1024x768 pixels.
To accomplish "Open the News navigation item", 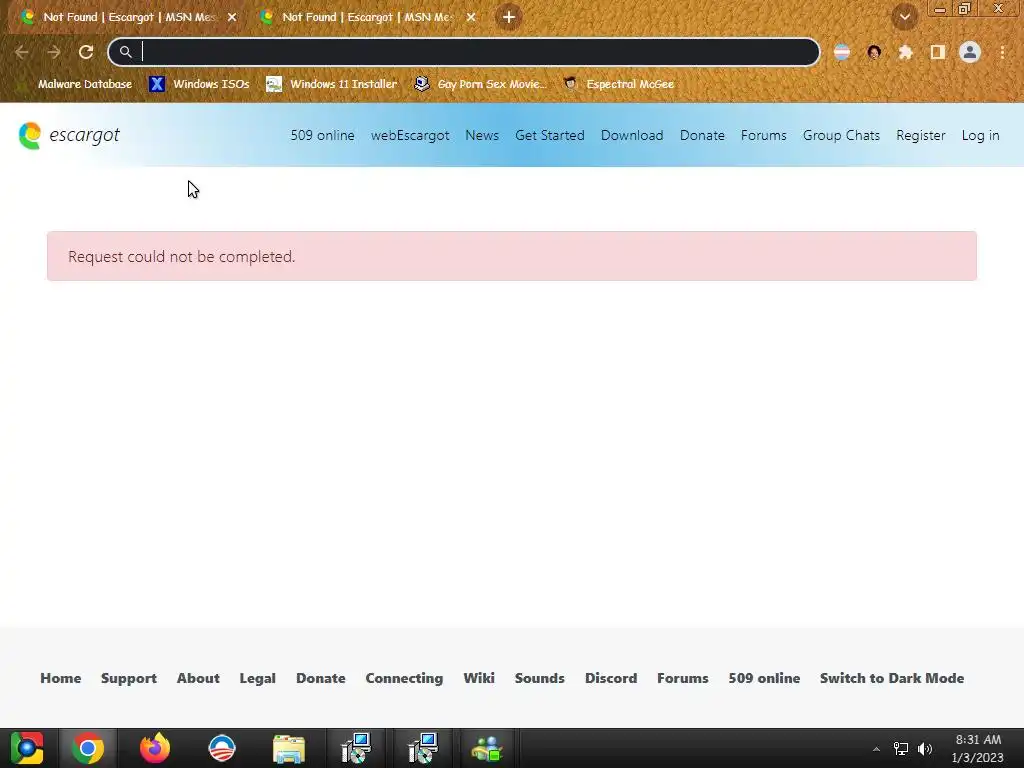I will (x=482, y=135).
